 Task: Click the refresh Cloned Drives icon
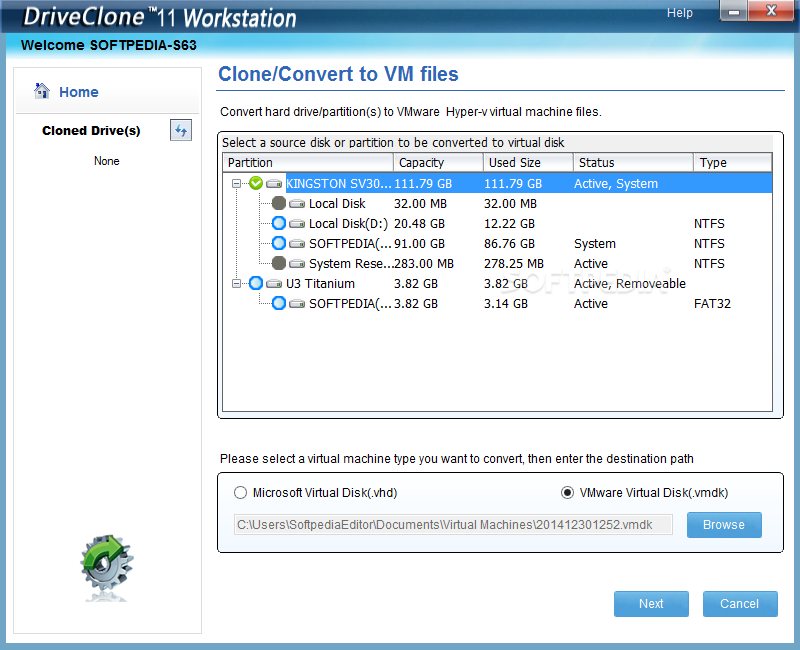pyautogui.click(x=181, y=131)
